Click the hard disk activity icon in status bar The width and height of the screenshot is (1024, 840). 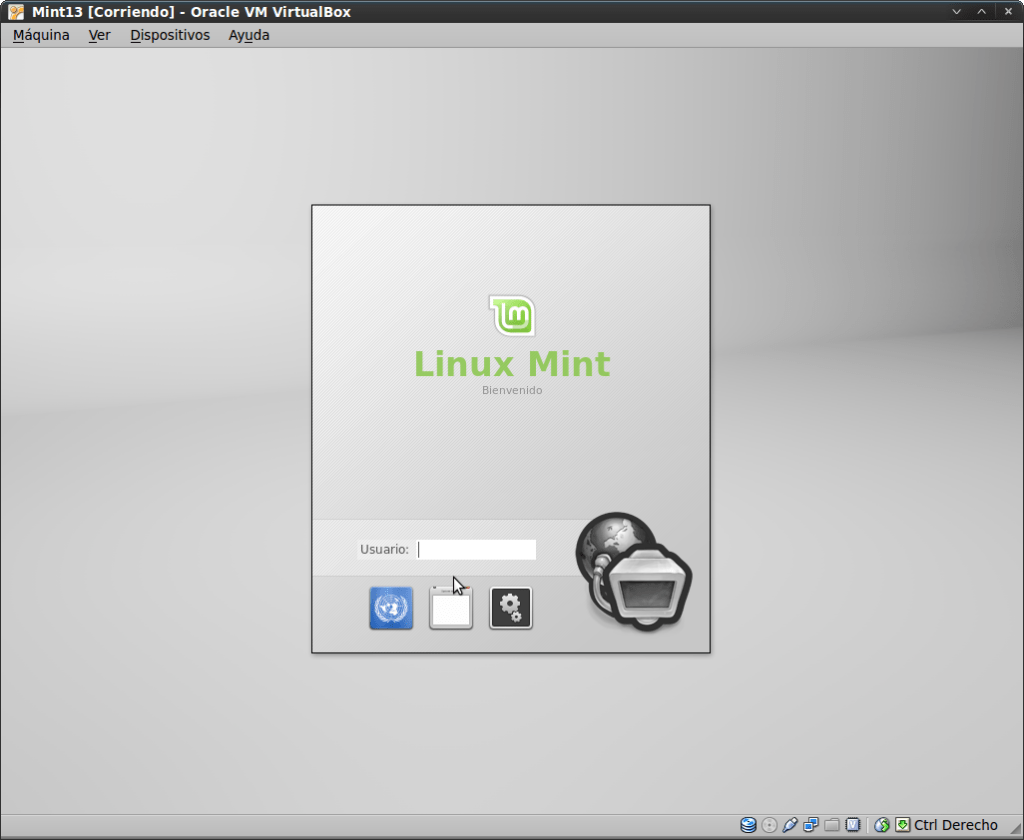tap(747, 825)
